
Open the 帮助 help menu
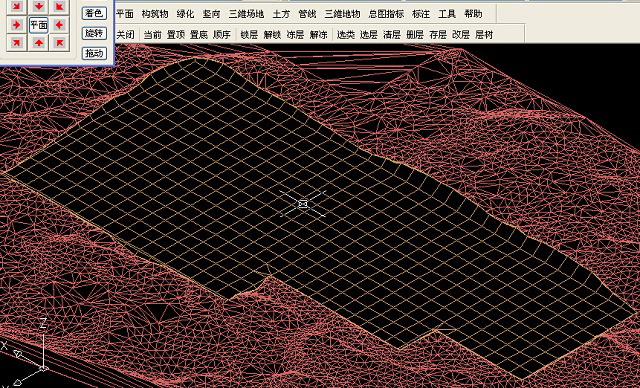(x=473, y=14)
